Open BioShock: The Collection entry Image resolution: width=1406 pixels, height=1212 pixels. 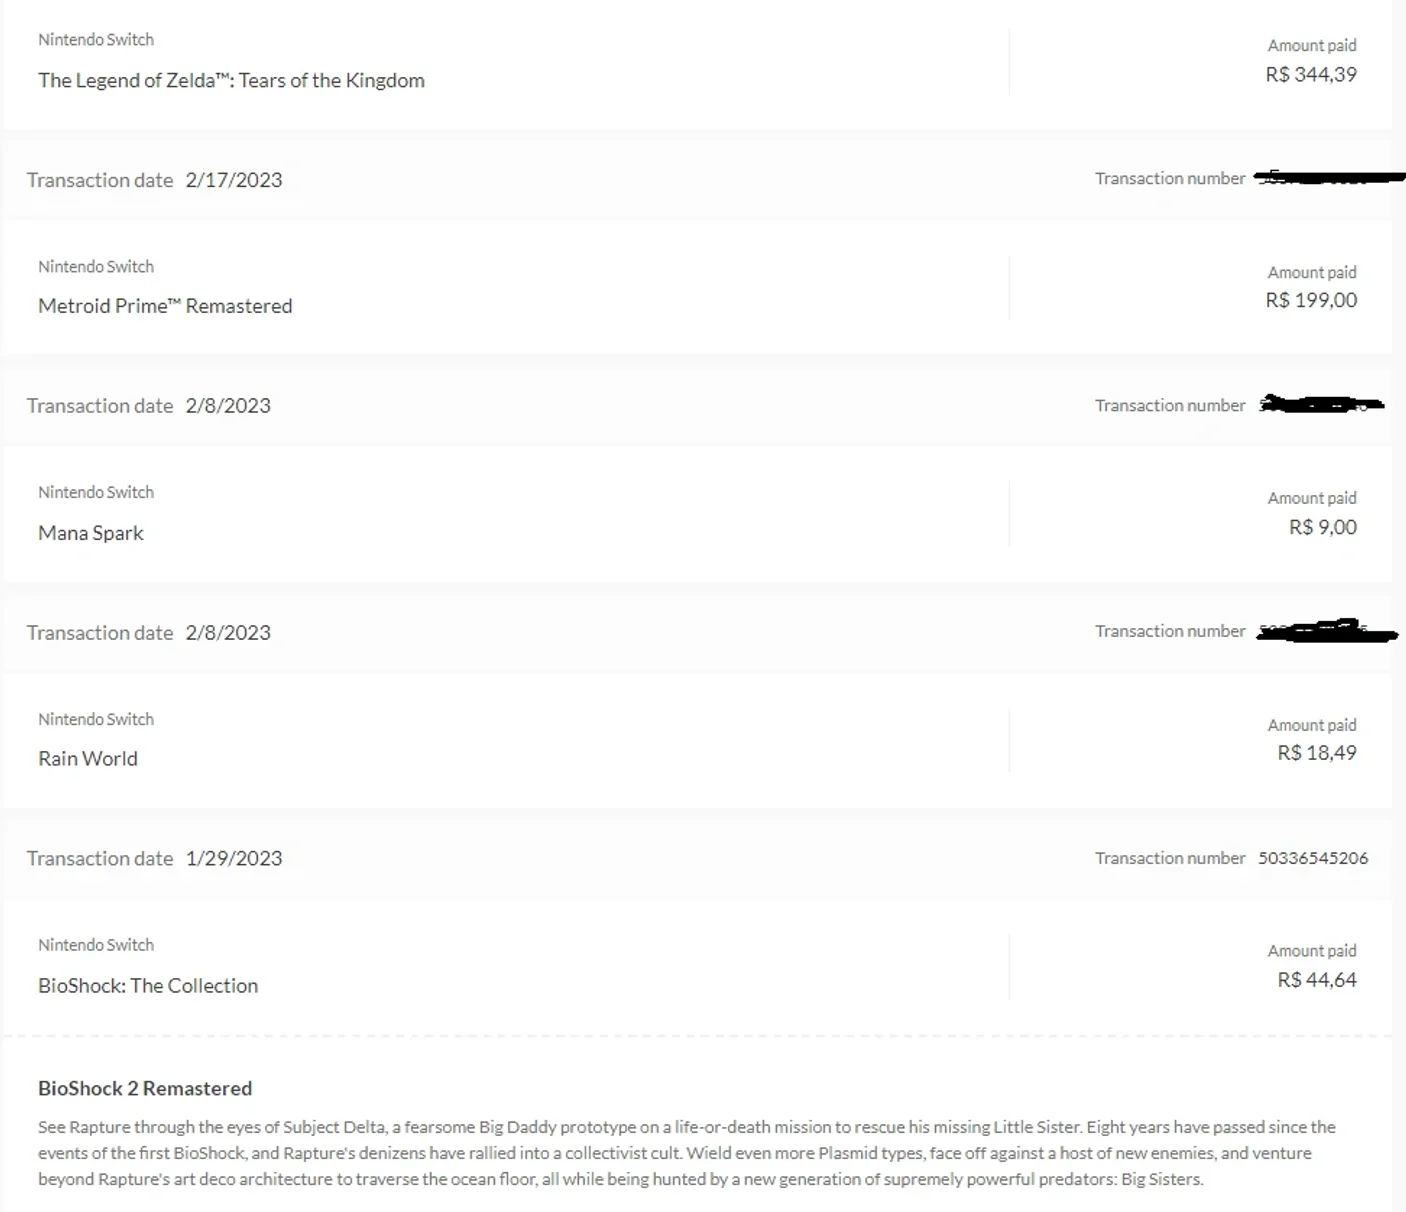(148, 985)
